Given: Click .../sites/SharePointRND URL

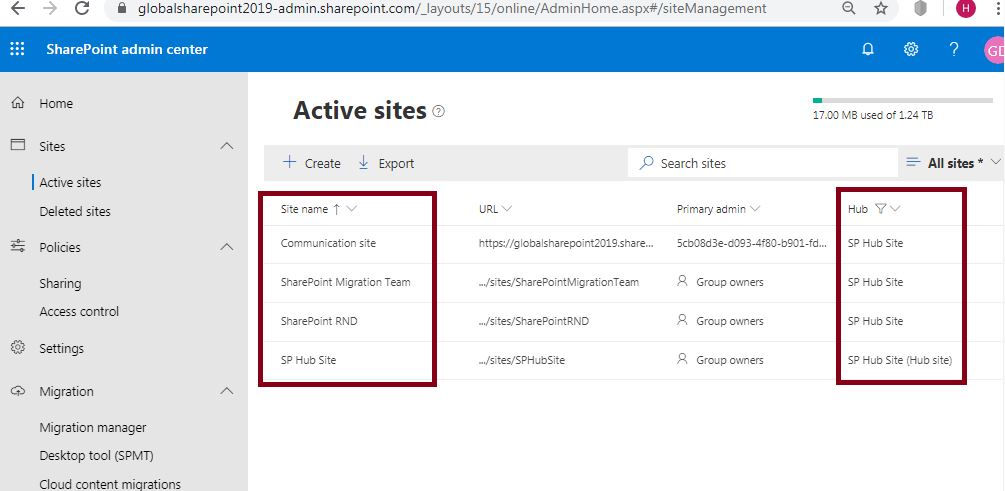Looking at the screenshot, I should pyautogui.click(x=534, y=321).
